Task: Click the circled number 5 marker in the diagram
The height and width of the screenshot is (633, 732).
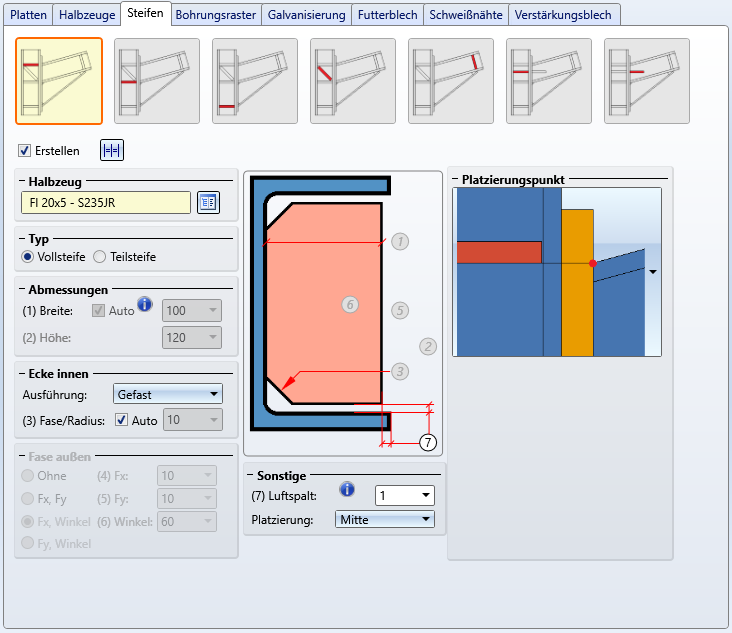Action: pyautogui.click(x=400, y=310)
